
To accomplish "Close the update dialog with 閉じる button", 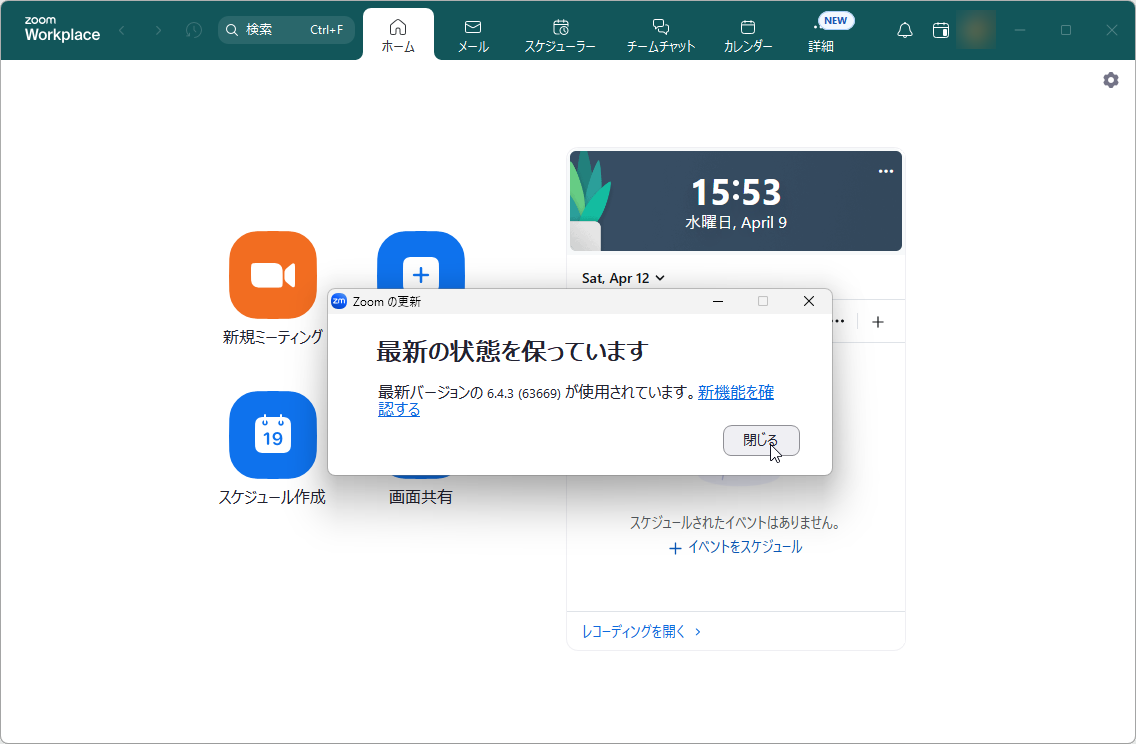I will click(x=761, y=440).
